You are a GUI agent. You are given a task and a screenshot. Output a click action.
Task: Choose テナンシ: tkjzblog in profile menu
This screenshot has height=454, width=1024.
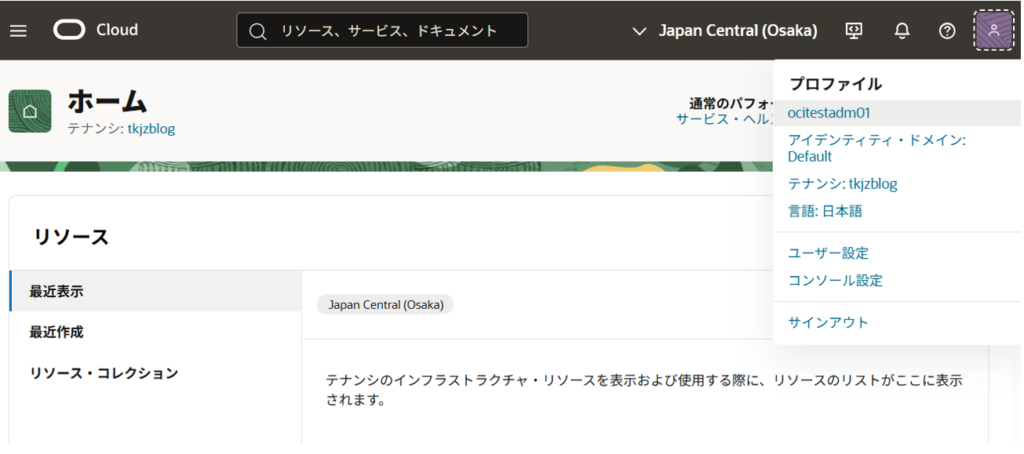(x=842, y=184)
